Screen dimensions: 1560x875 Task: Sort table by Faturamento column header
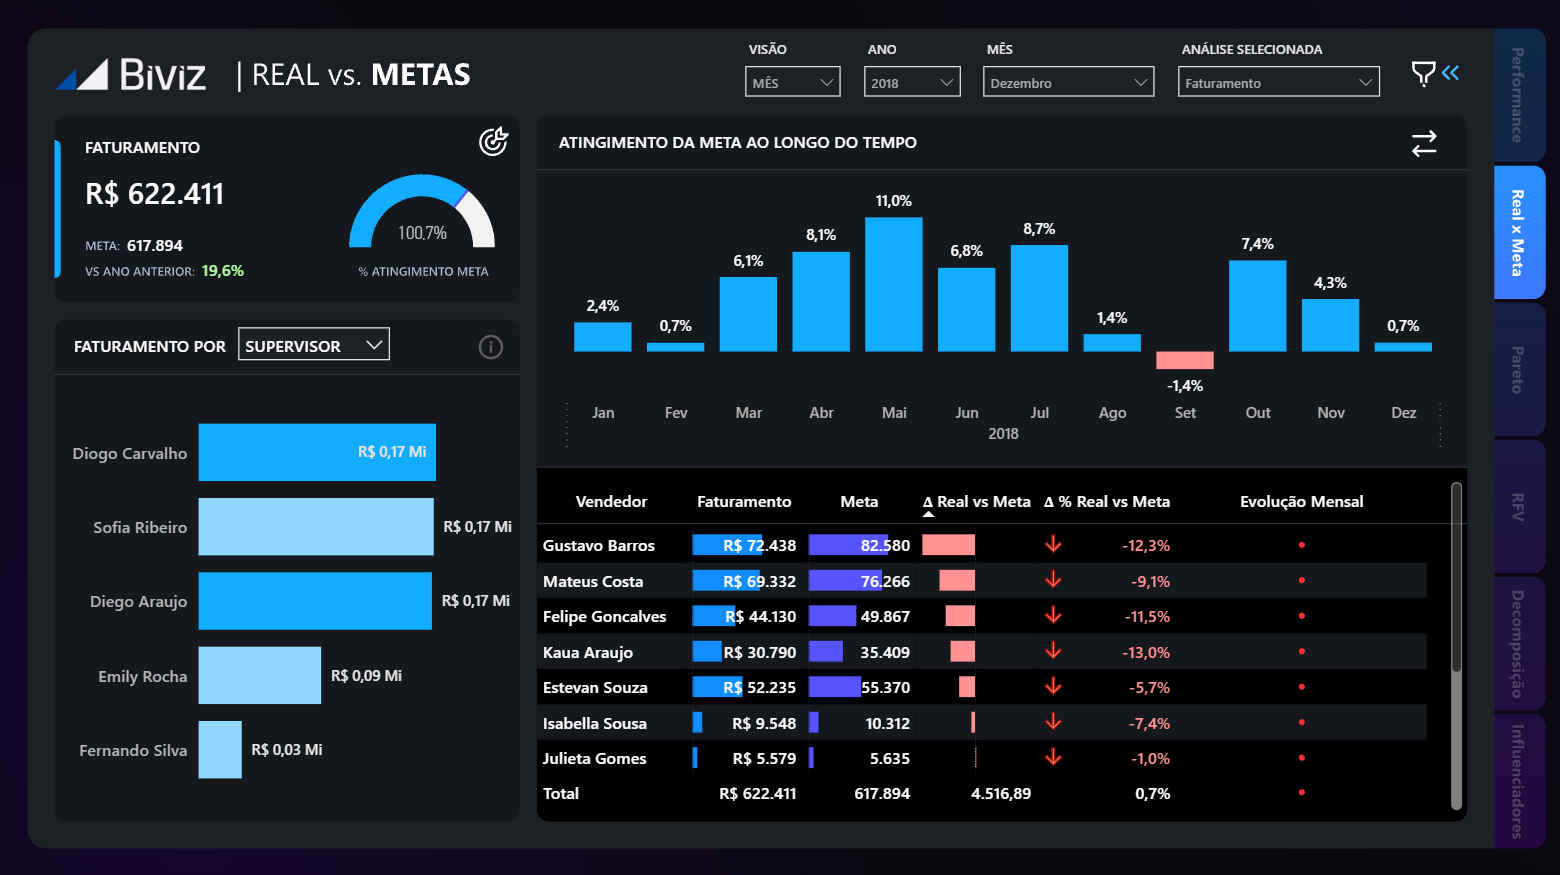click(744, 502)
